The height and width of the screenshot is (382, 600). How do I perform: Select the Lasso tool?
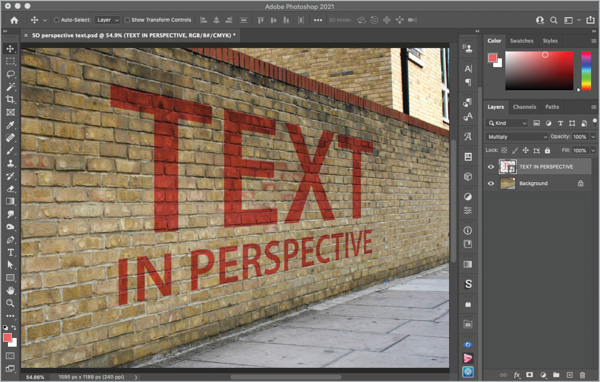tap(10, 74)
